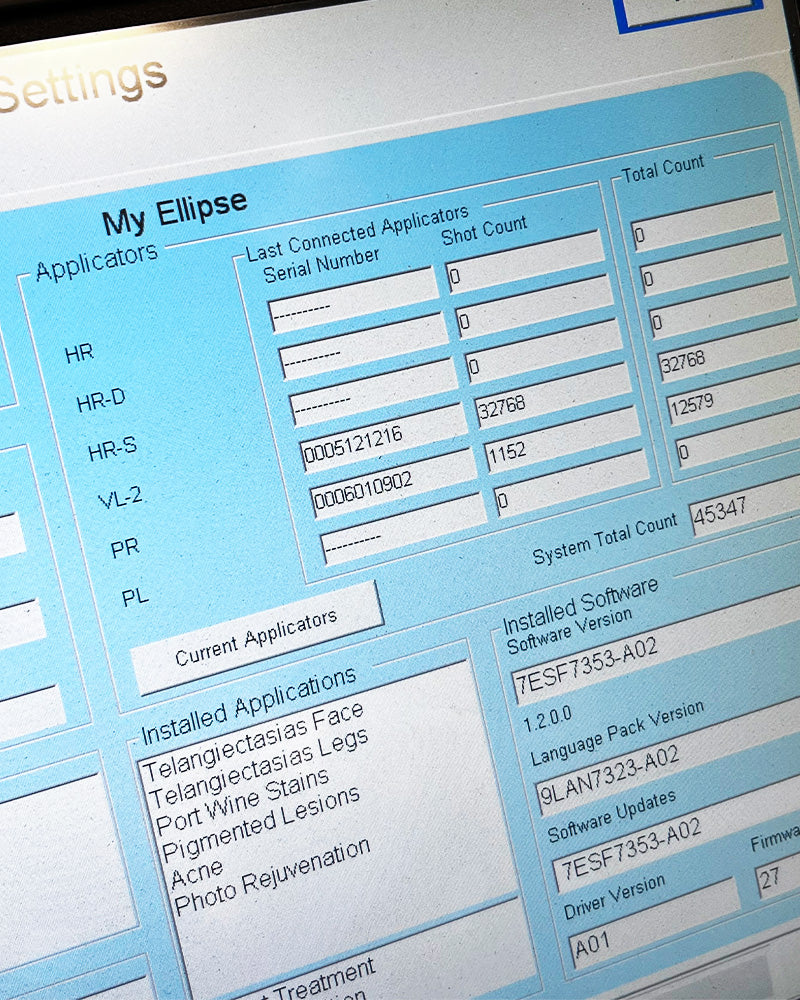The image size is (800, 1000).
Task: Click the version number 1.2.0.0
Action: click(547, 719)
